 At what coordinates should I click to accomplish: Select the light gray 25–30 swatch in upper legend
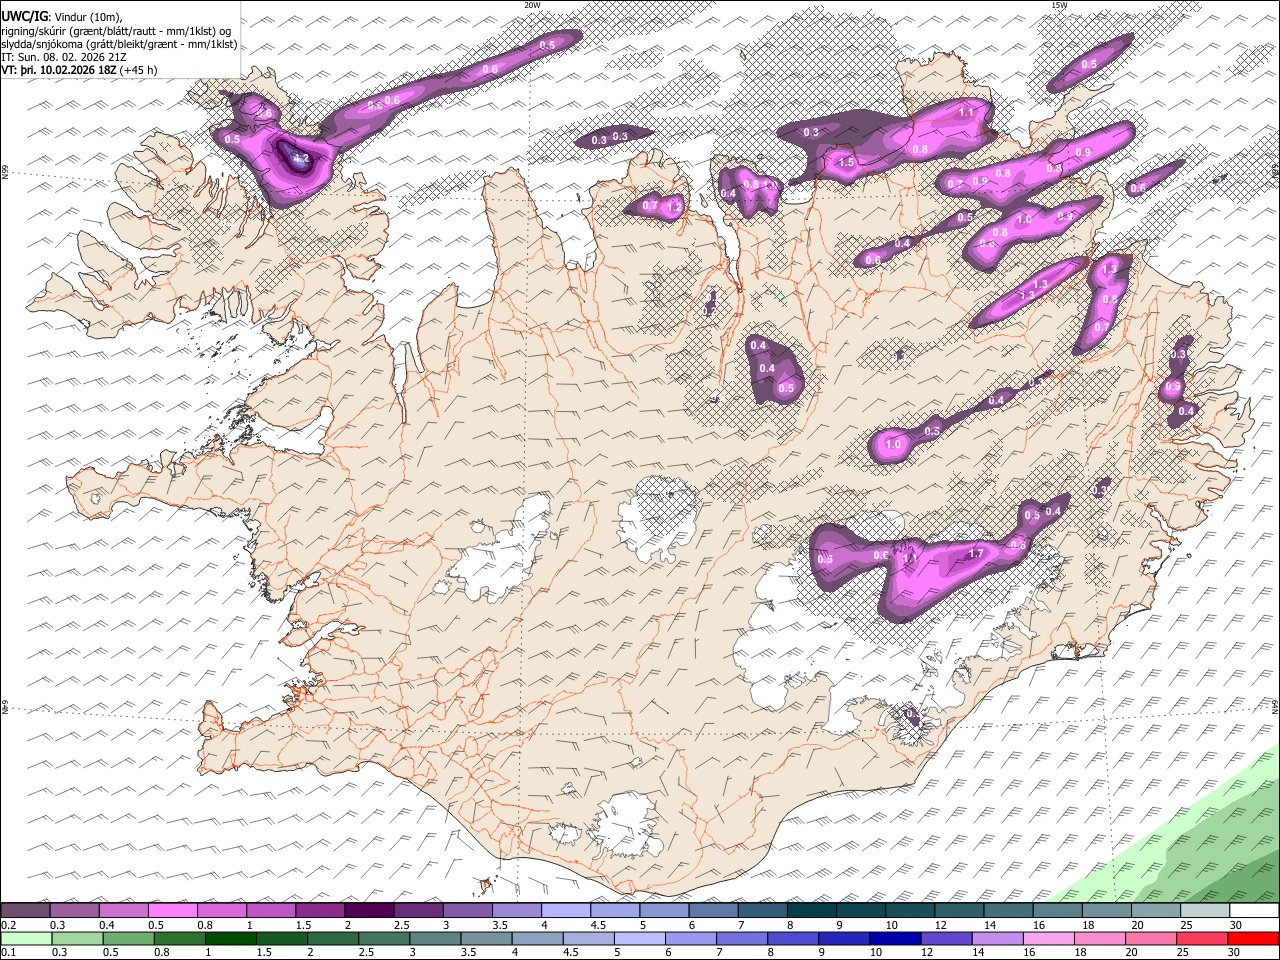(x=1204, y=910)
